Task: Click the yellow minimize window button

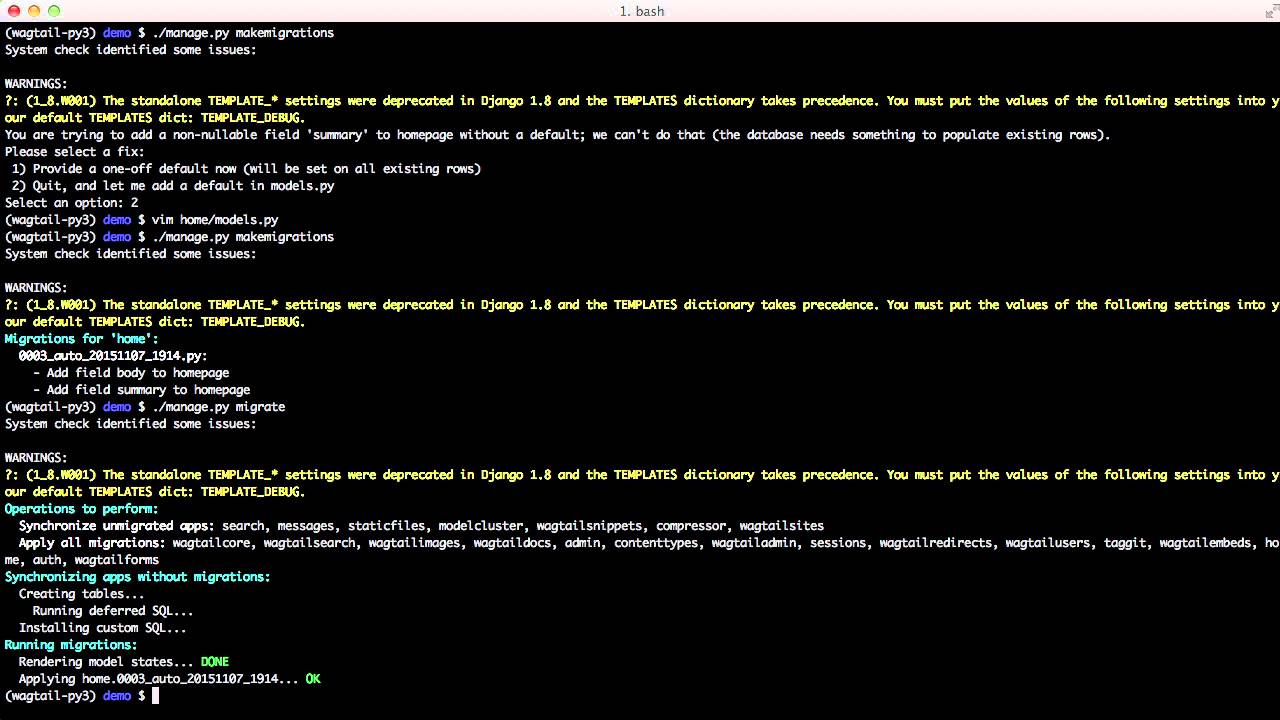Action: 34,11
